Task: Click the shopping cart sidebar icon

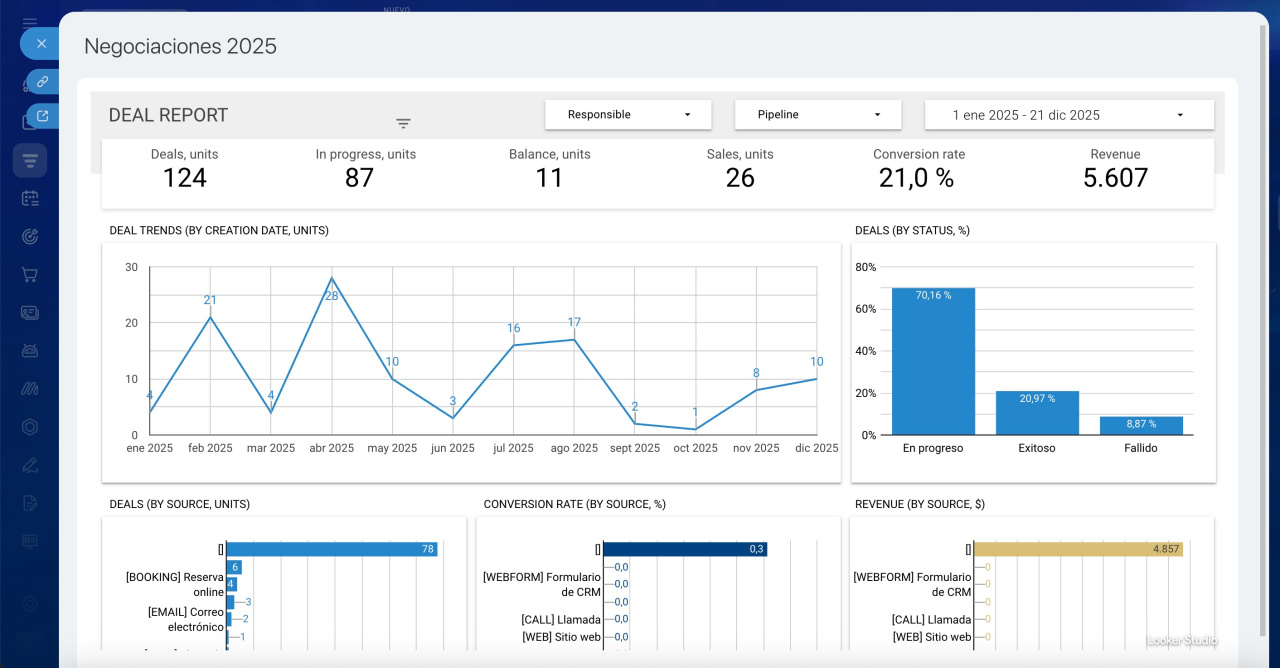Action: 30,274
